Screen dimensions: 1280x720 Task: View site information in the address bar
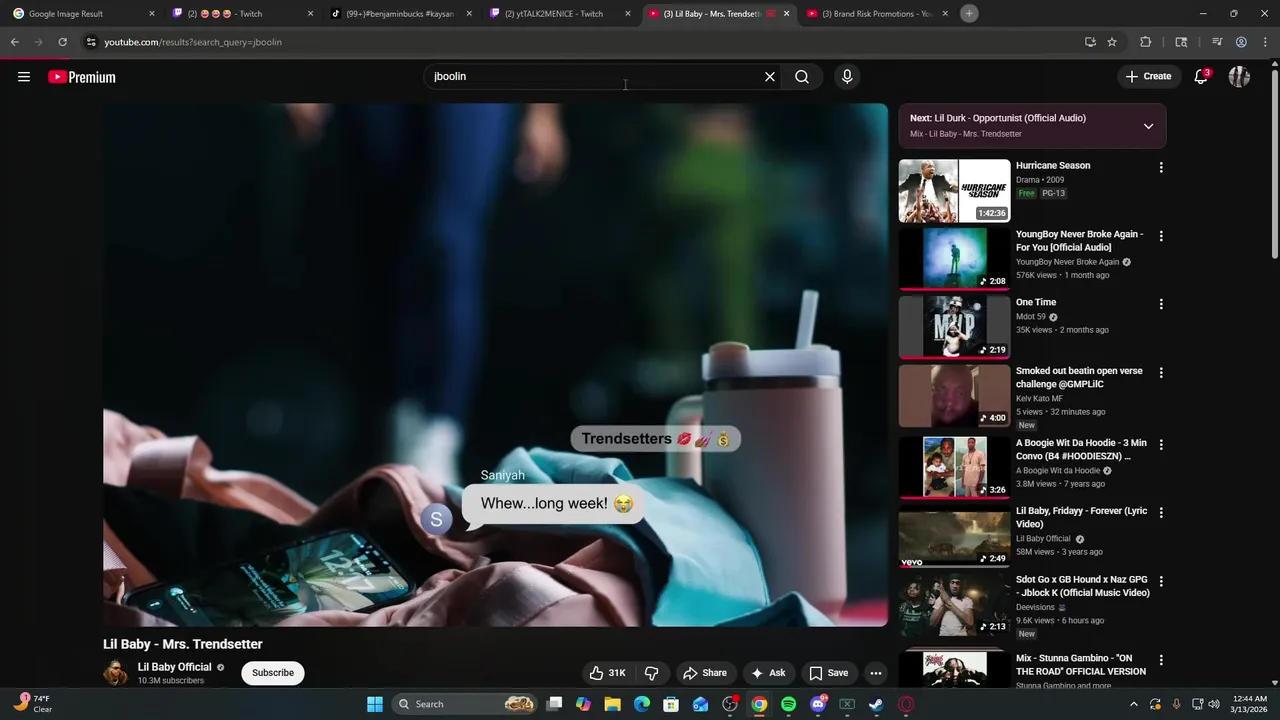[91, 42]
